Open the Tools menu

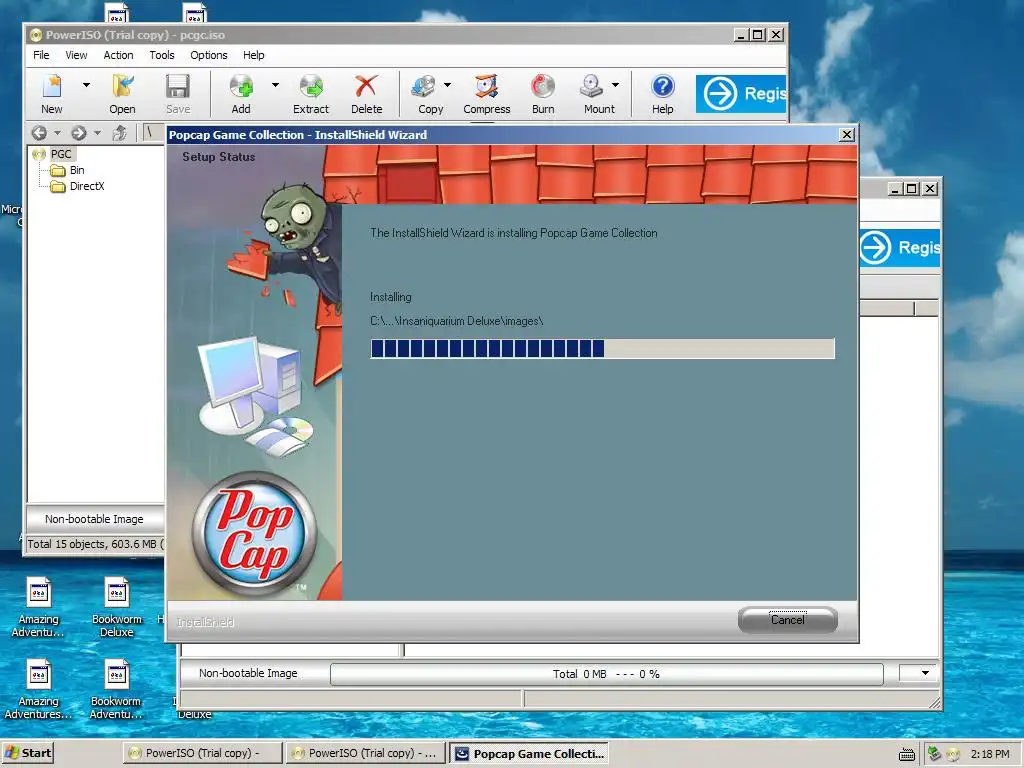pyautogui.click(x=162, y=55)
